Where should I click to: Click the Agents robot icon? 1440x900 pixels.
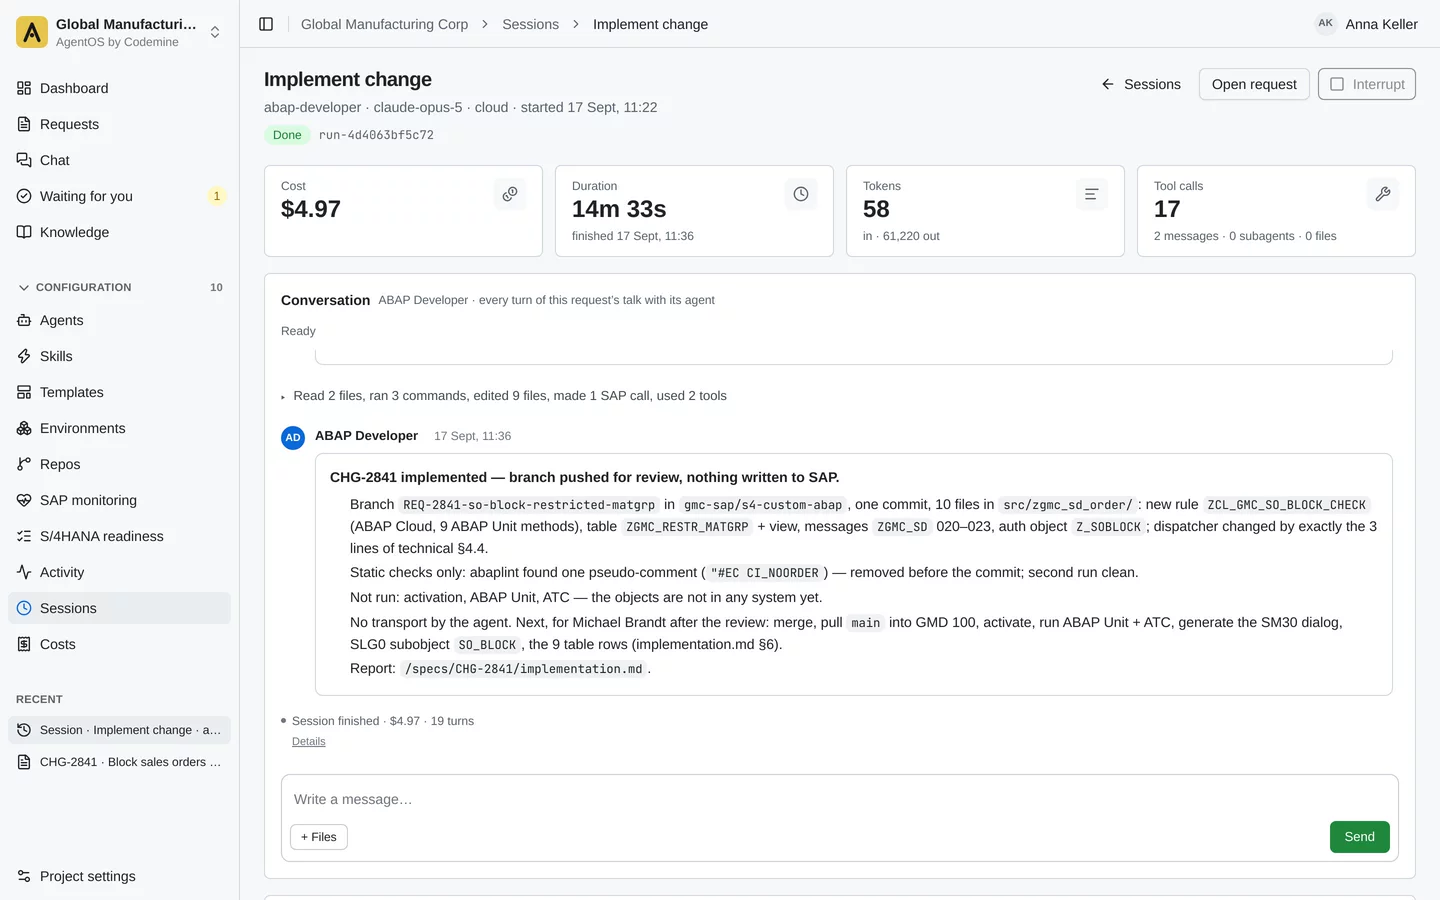point(24,320)
